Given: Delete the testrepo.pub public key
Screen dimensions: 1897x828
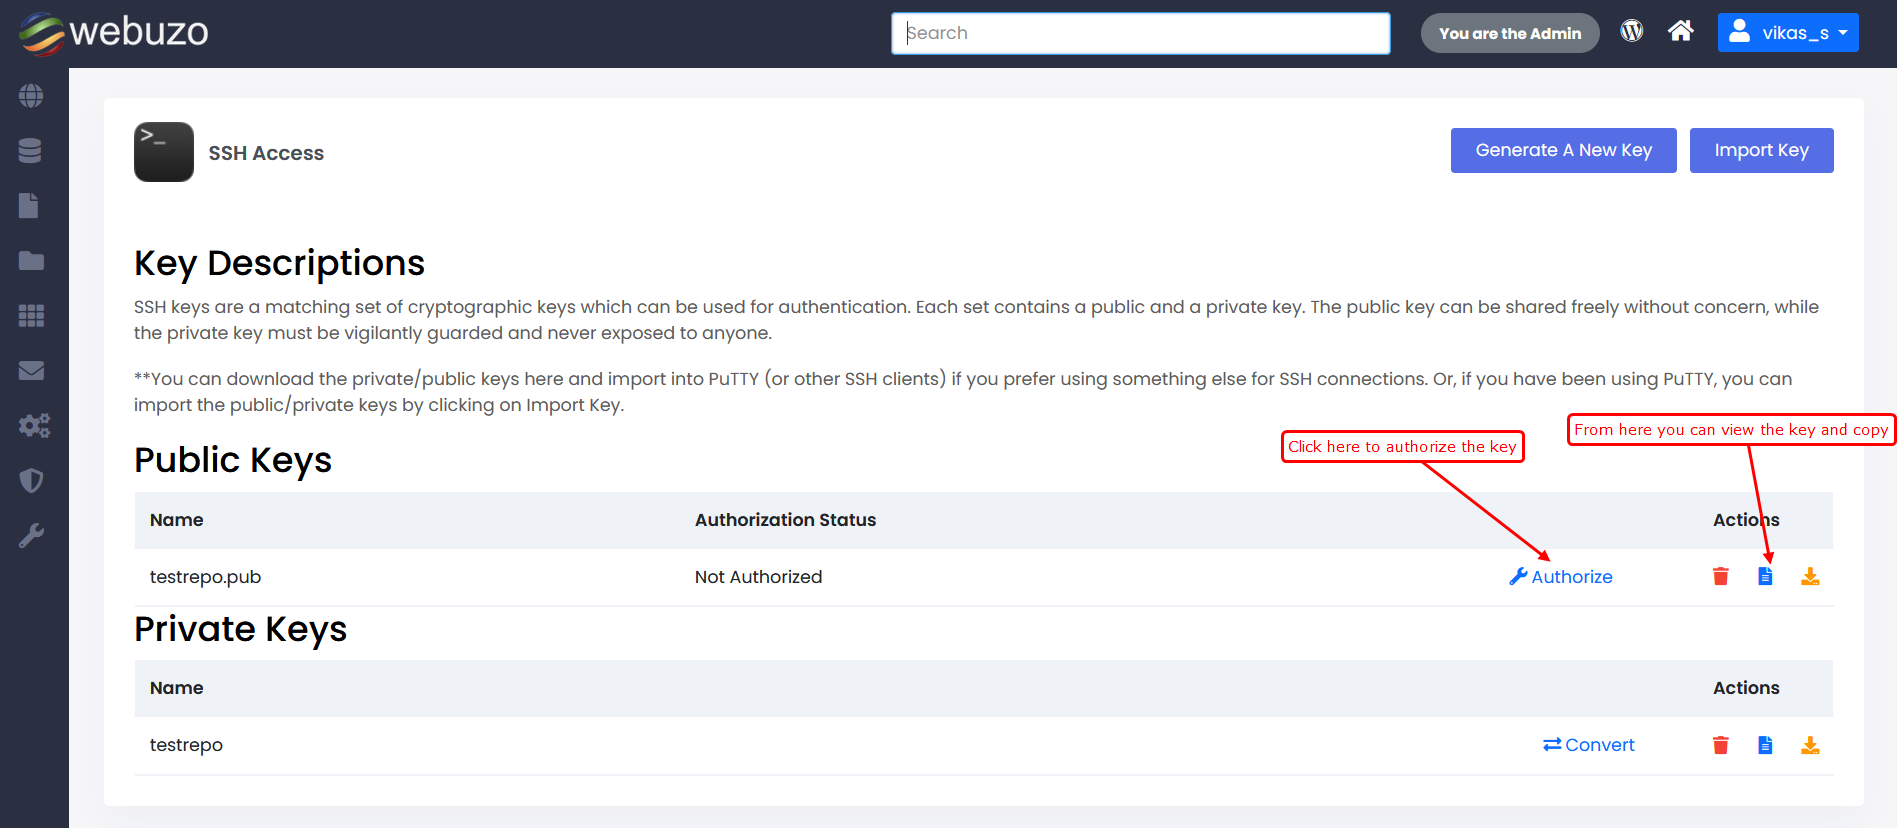Looking at the screenshot, I should coord(1720,577).
